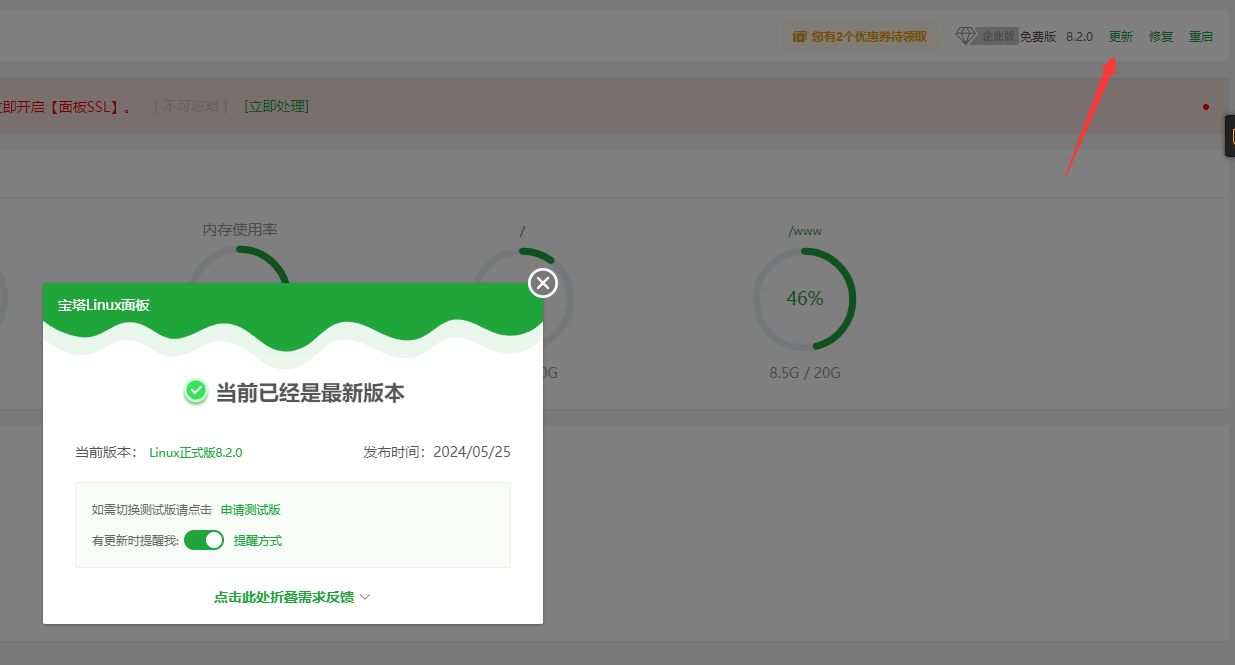1235x665 pixels.
Task: Click the 8.5G / 20G disk size text
Action: (x=805, y=373)
